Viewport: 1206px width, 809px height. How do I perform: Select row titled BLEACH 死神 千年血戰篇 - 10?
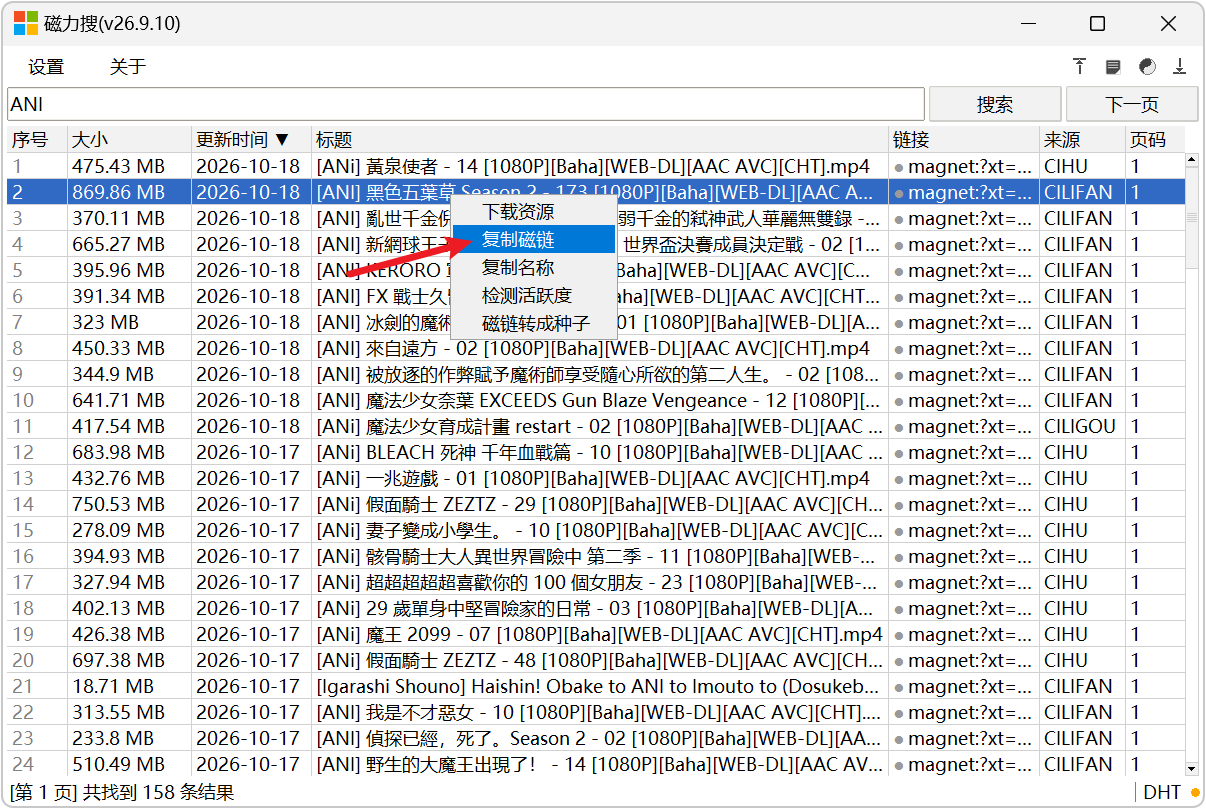[595, 452]
